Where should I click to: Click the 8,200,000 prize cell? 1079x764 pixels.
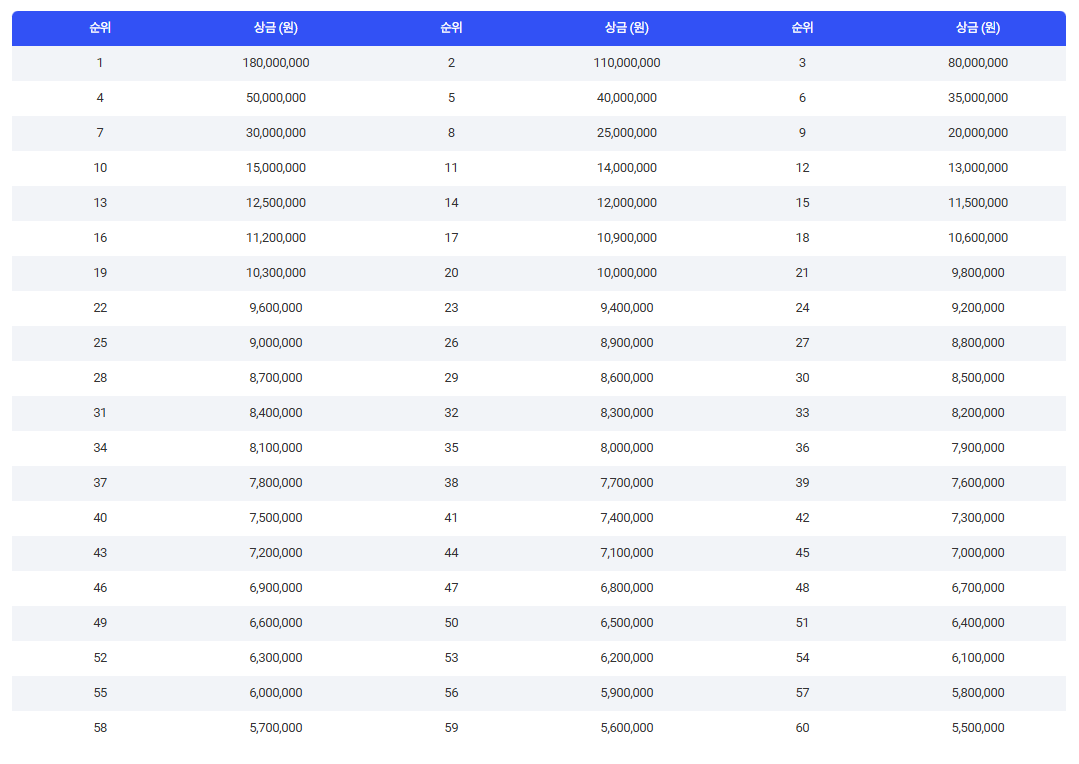point(977,413)
